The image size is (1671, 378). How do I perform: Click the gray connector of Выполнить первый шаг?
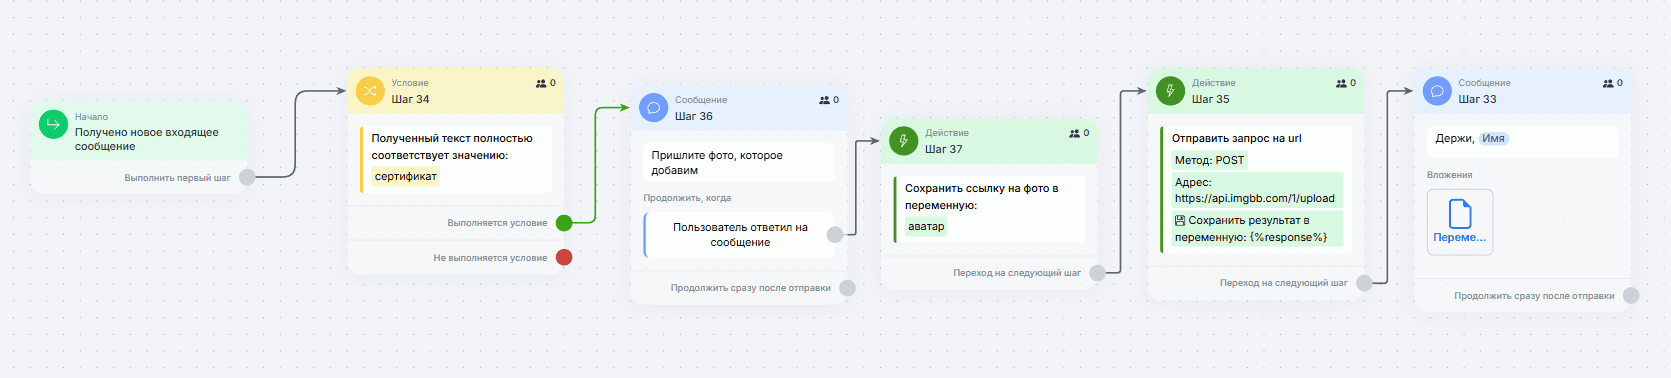pos(247,177)
